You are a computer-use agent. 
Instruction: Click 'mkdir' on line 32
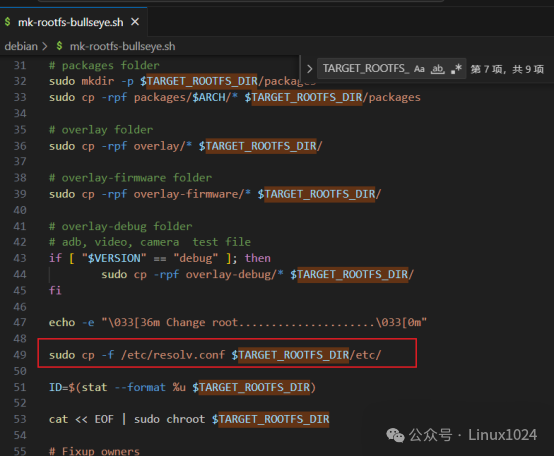click(98, 81)
